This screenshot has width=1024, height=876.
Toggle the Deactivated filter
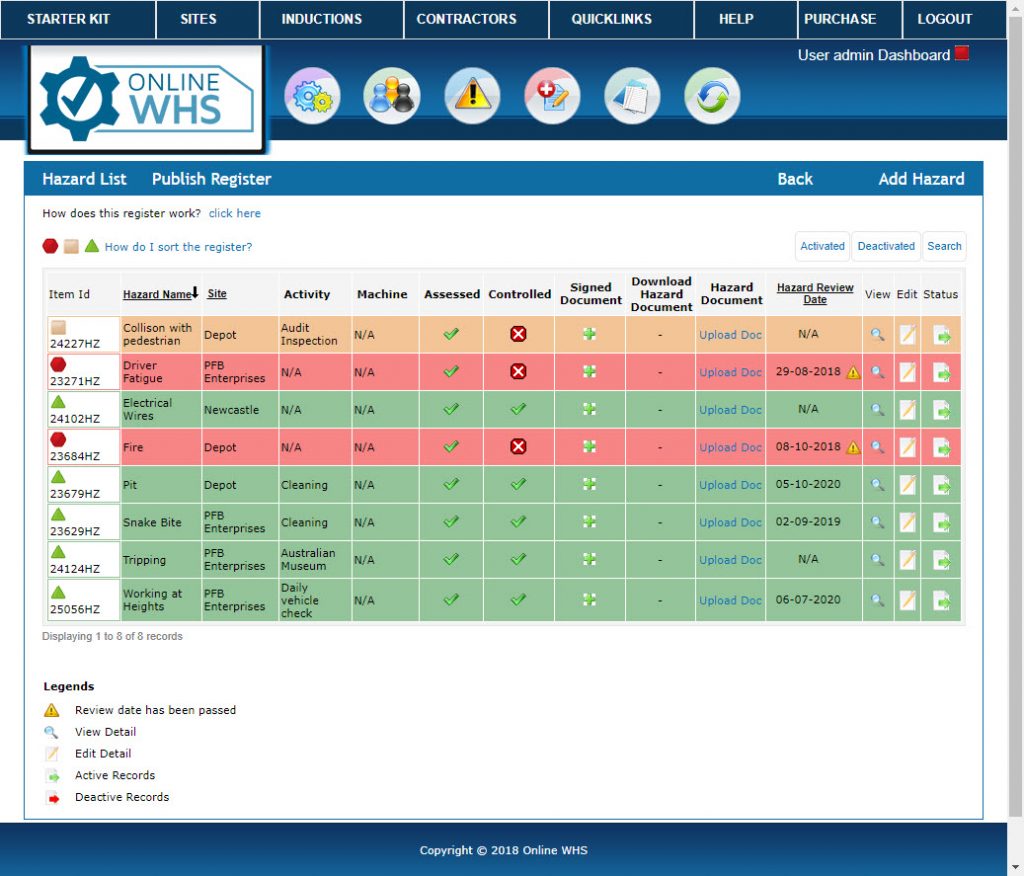(x=886, y=246)
